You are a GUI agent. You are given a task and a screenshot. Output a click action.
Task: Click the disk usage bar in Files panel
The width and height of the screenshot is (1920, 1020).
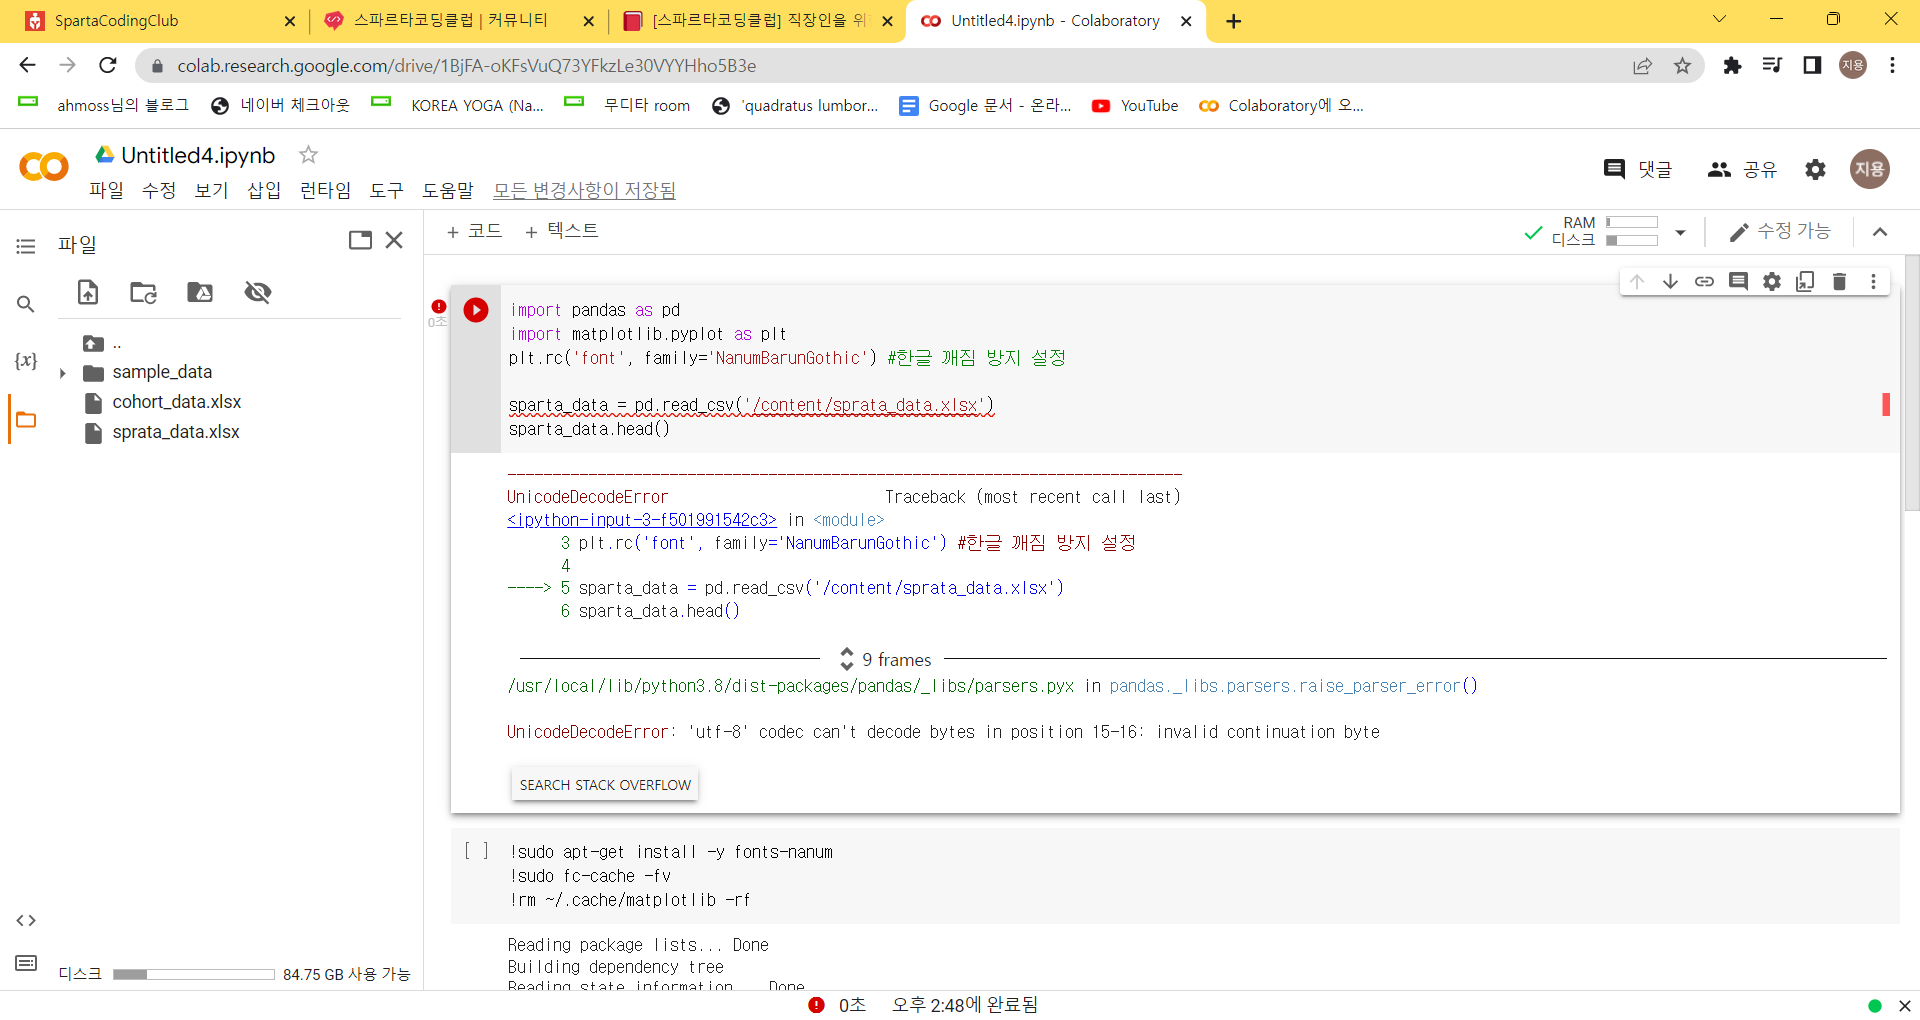[x=194, y=974]
